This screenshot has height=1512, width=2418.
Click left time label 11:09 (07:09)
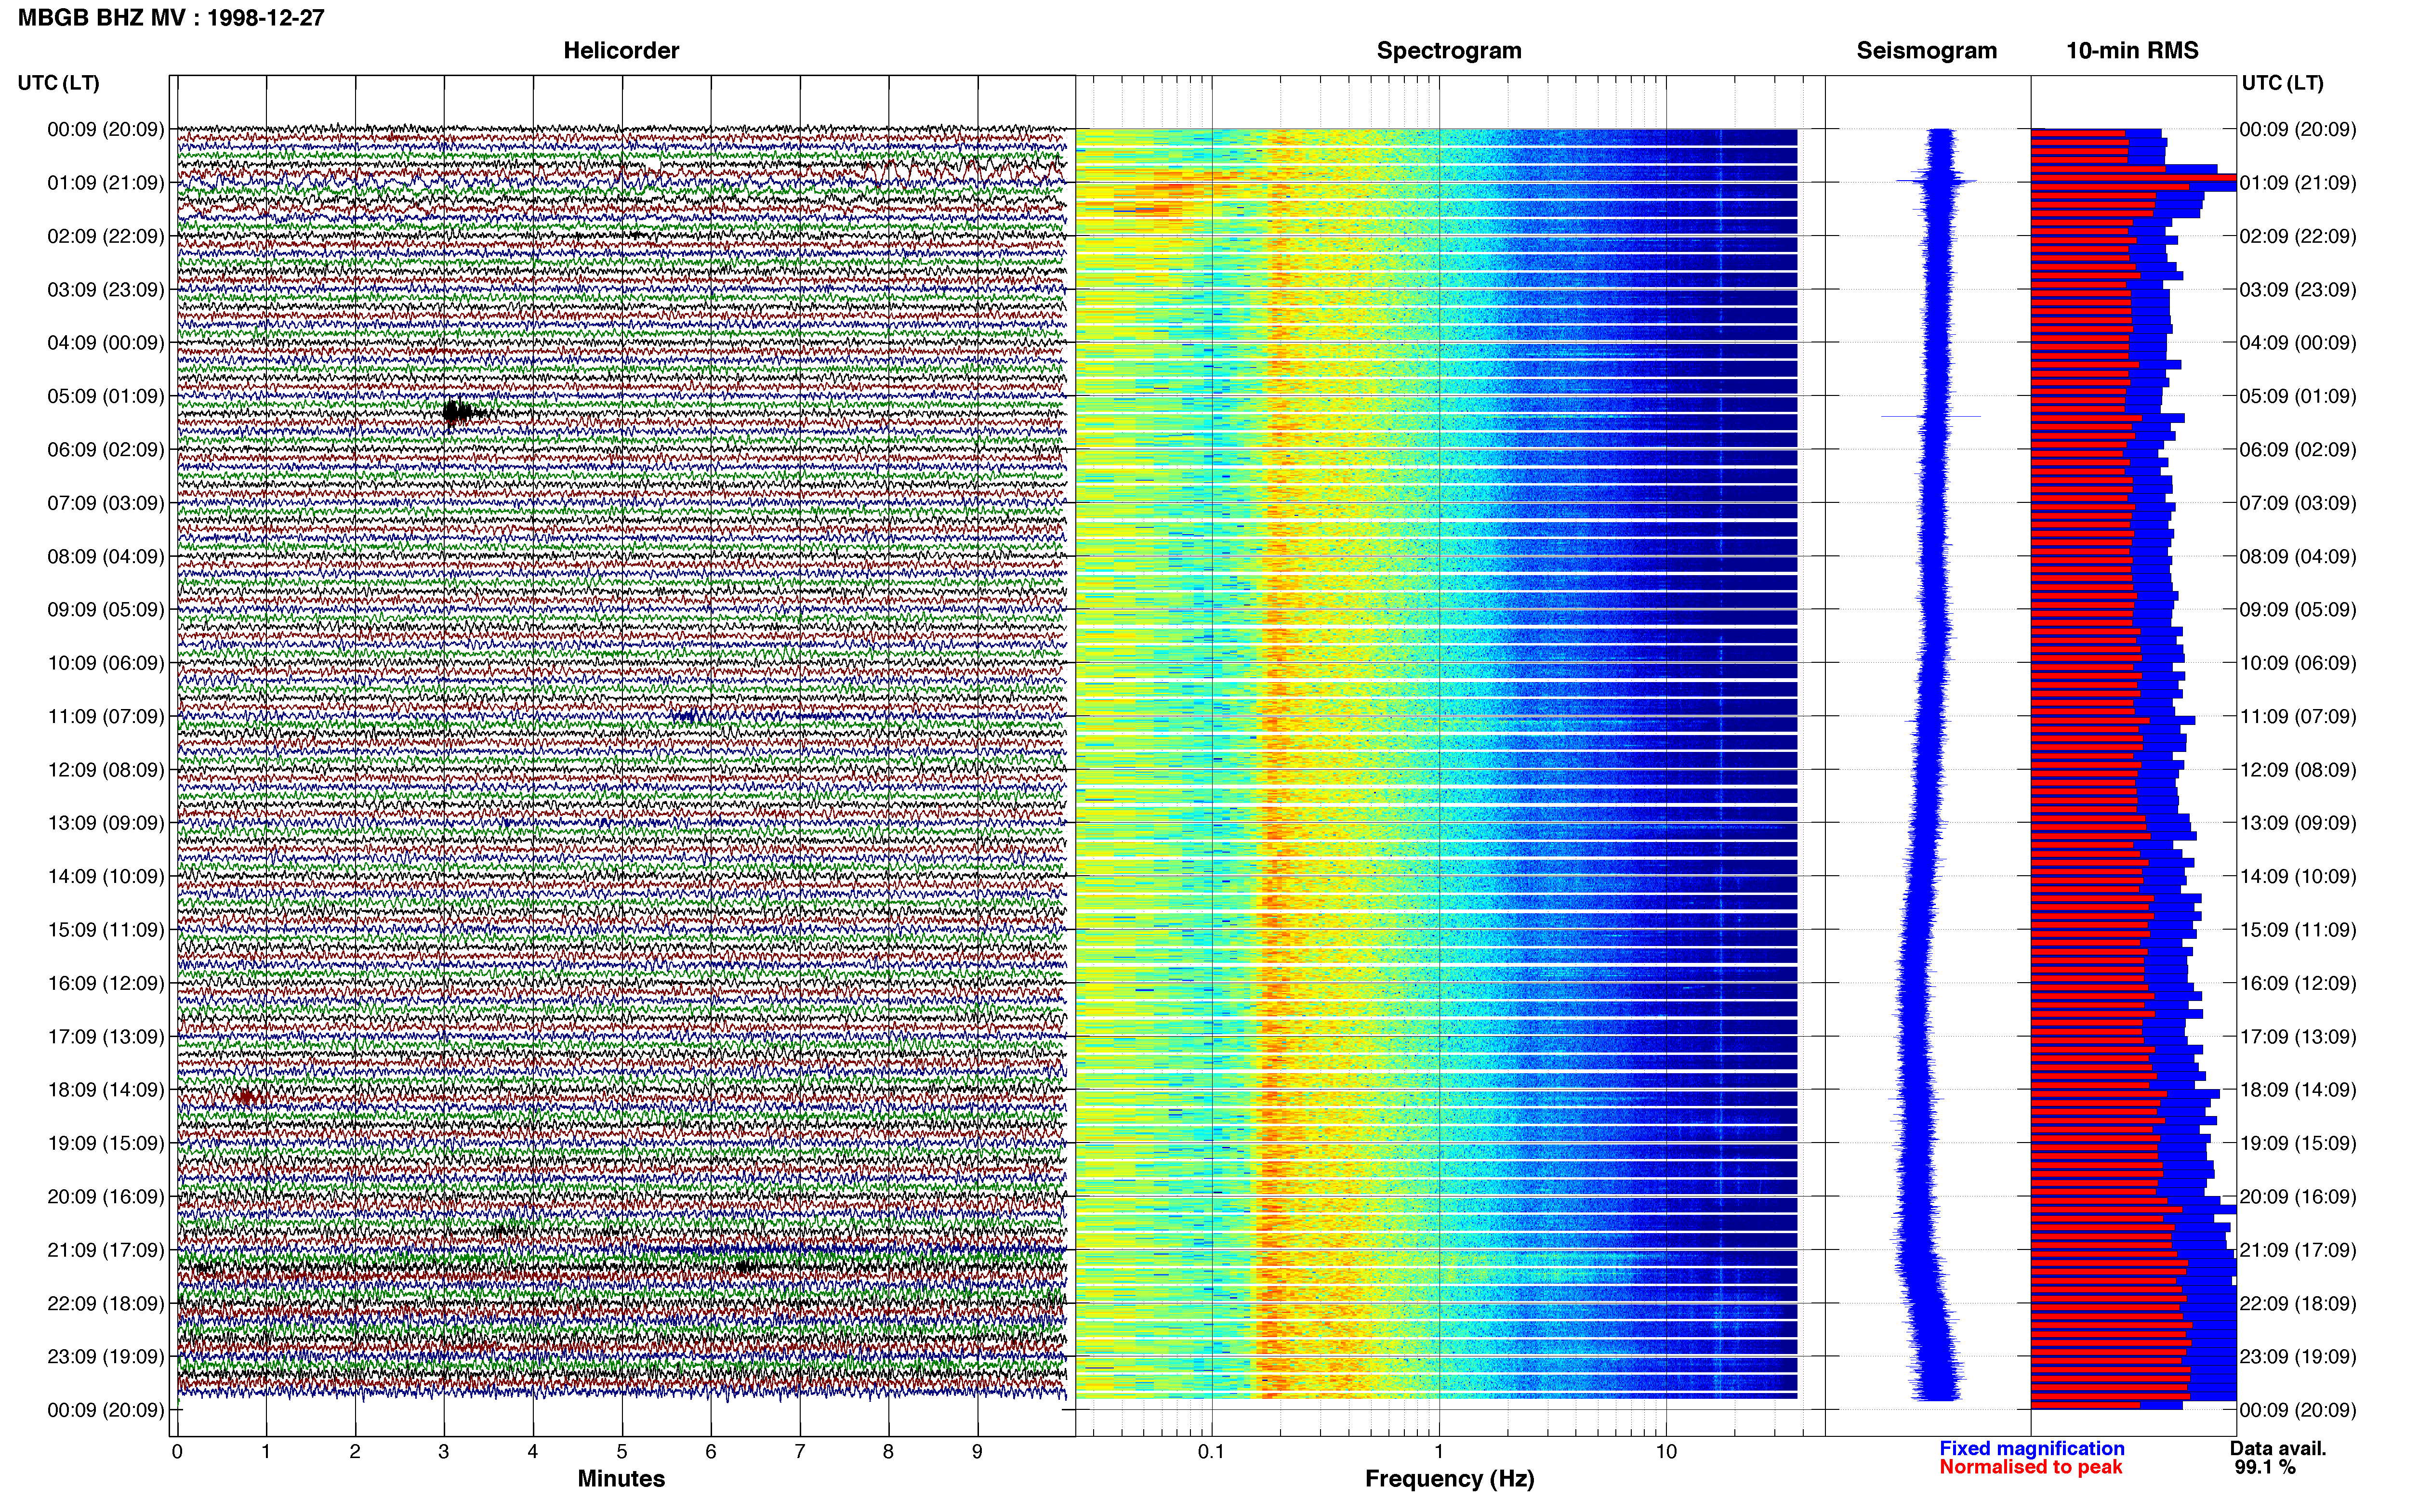click(106, 716)
